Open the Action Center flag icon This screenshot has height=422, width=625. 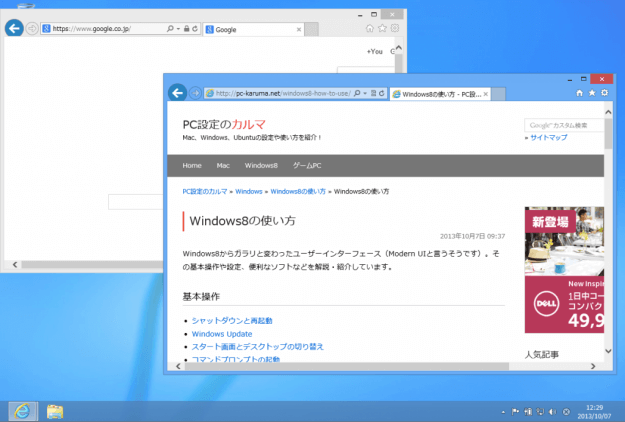point(515,412)
